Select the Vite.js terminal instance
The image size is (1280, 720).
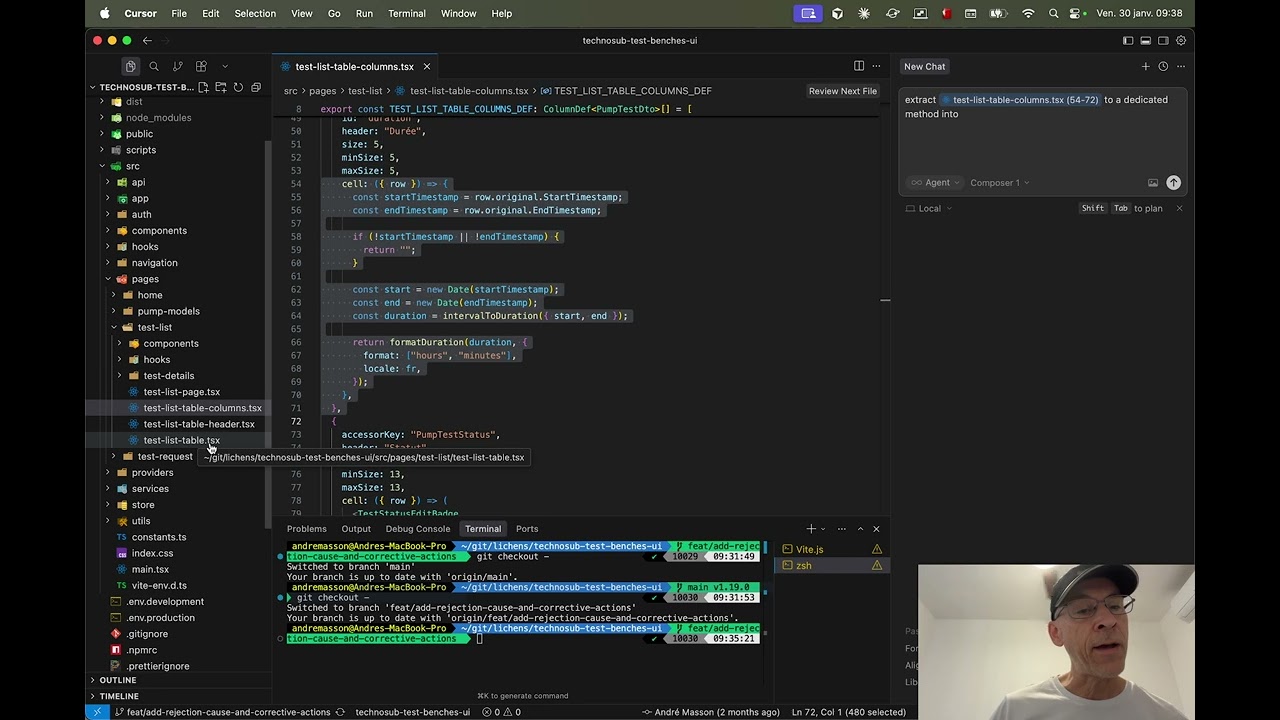(831, 549)
